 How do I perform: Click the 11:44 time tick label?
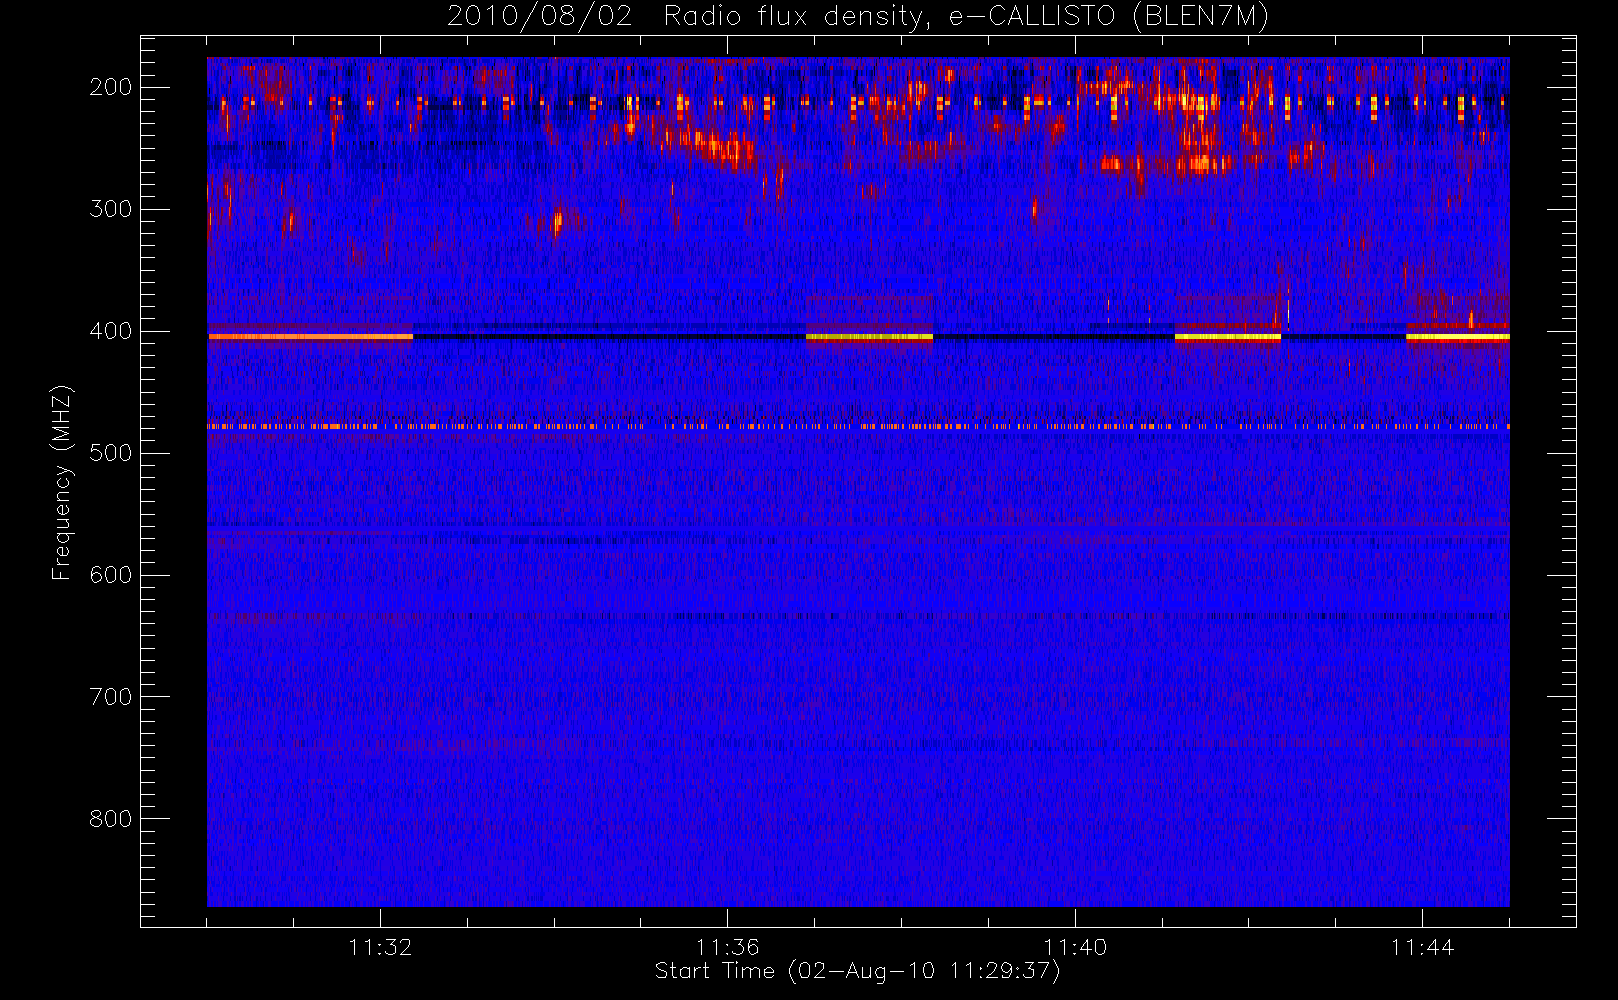click(1422, 947)
